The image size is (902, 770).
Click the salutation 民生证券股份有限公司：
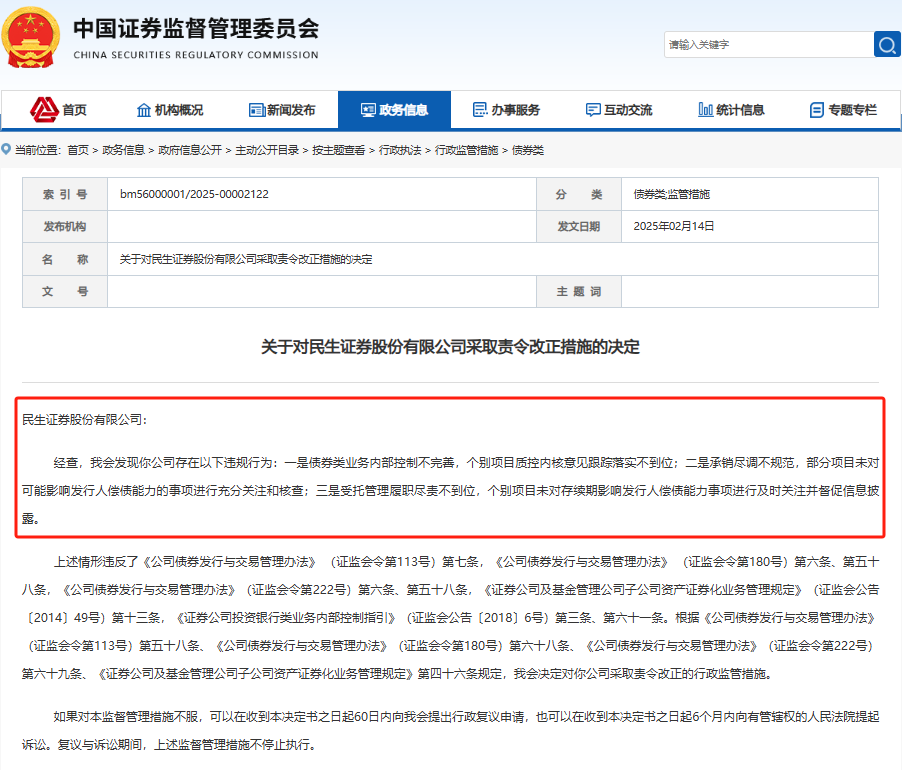[85, 420]
